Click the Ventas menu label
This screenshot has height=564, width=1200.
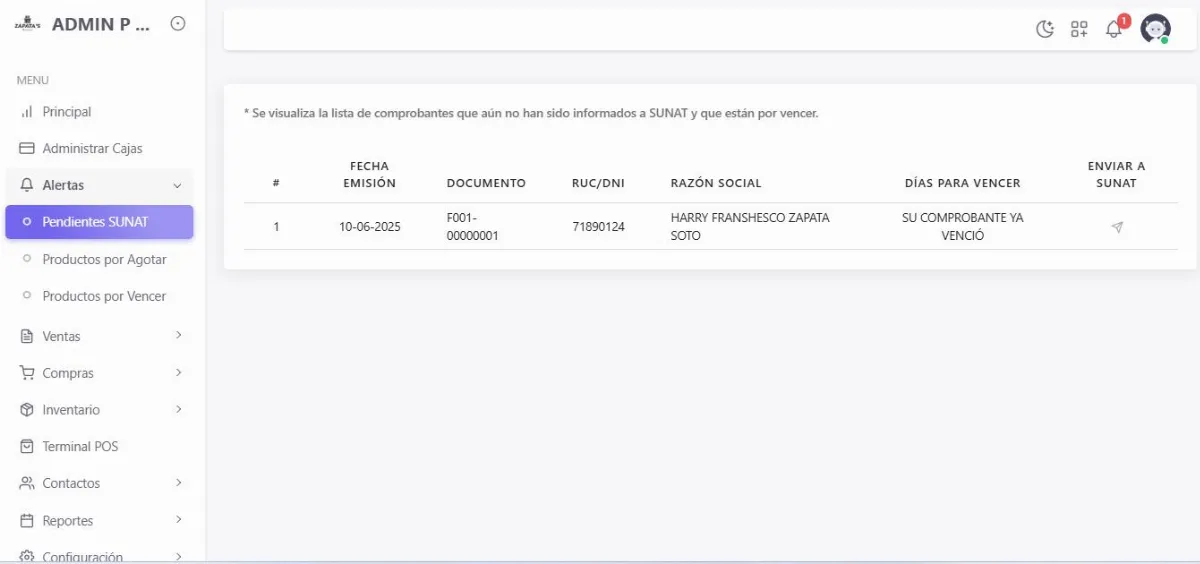click(x=61, y=336)
